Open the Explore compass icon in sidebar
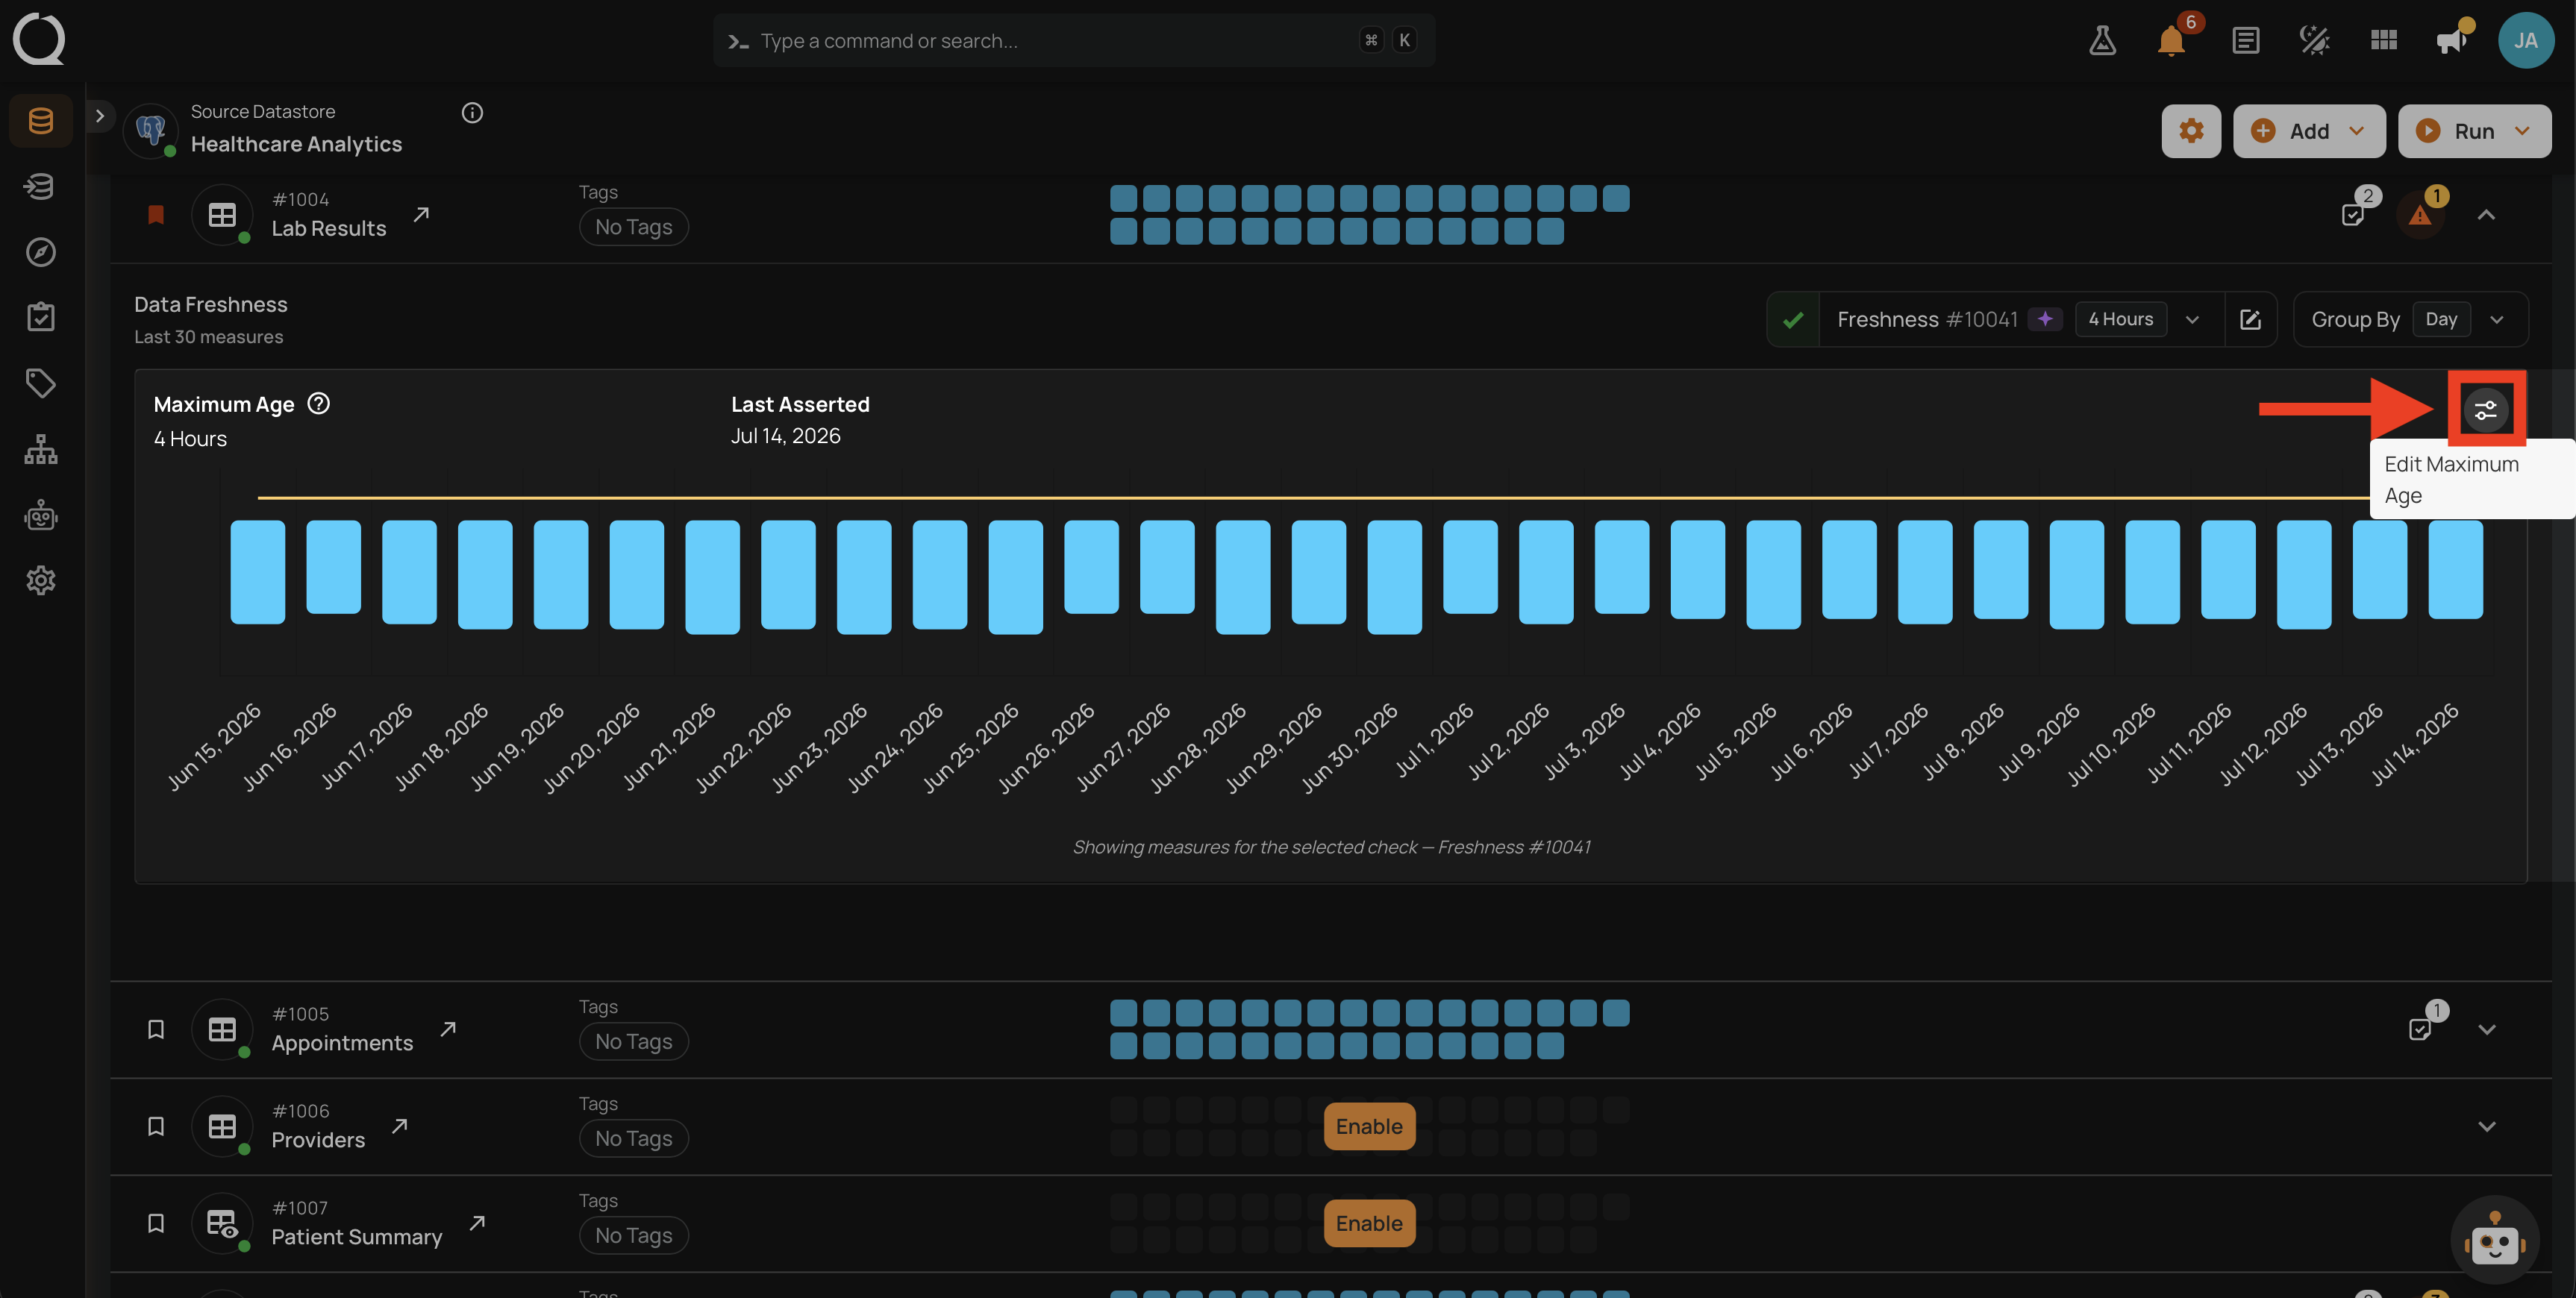The width and height of the screenshot is (2576, 1298). click(40, 252)
